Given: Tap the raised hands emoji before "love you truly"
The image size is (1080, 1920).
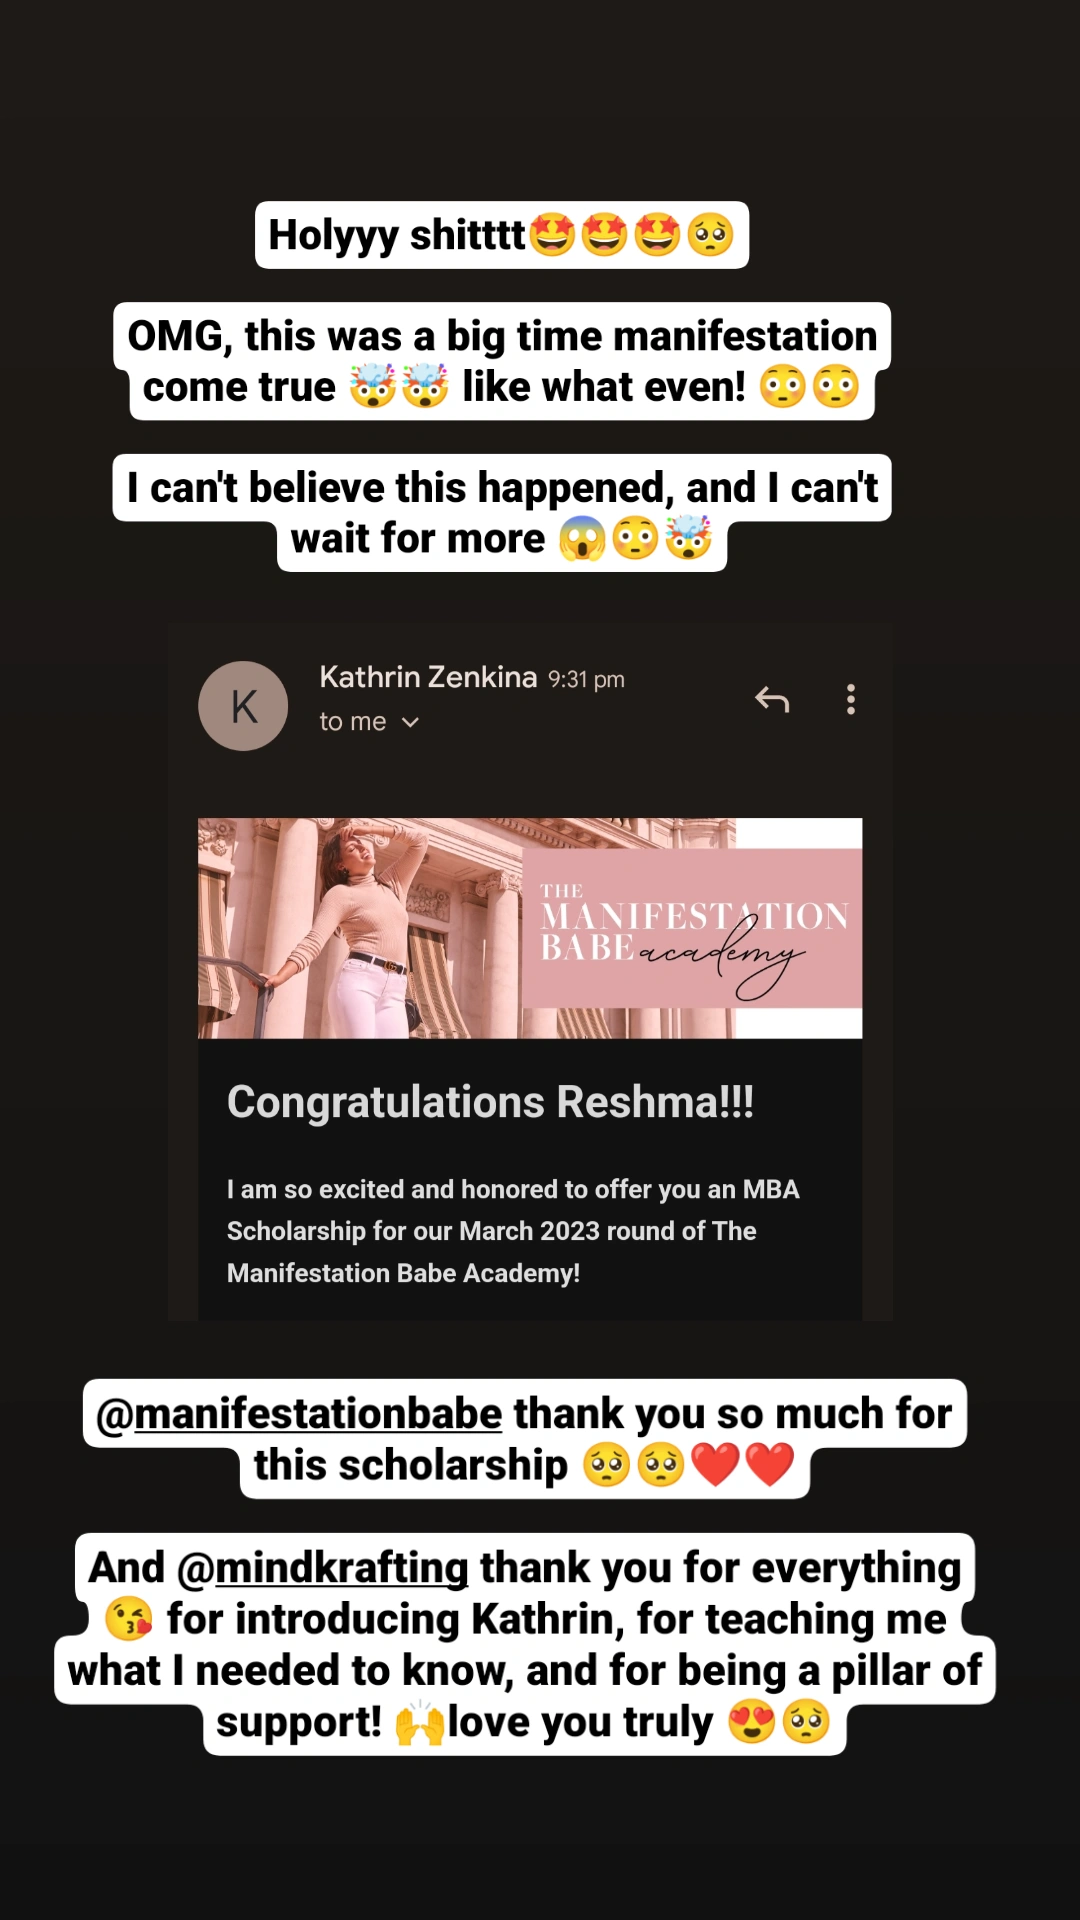Looking at the screenshot, I should 420,1722.
